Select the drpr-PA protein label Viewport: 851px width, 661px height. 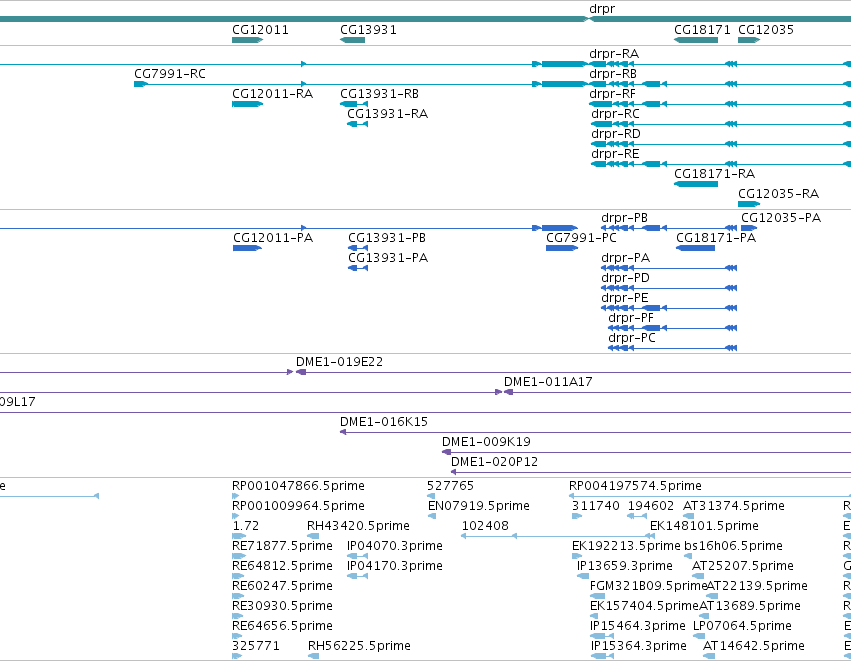point(626,258)
